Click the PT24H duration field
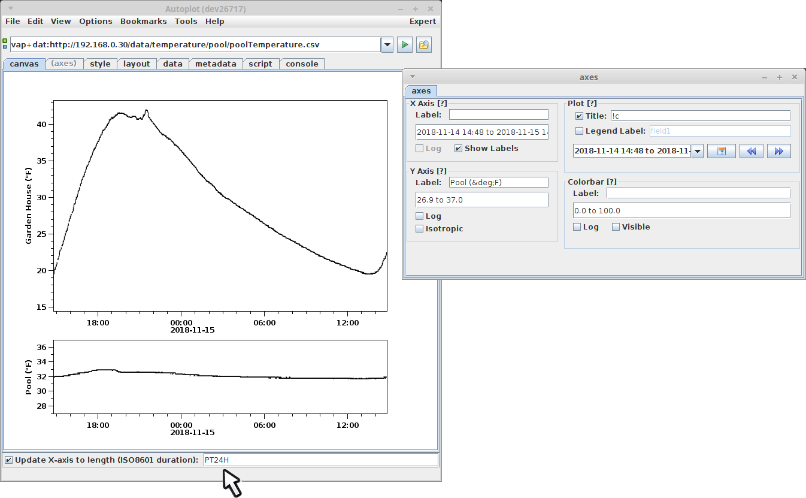This screenshot has width=806, height=498. [x=321, y=460]
